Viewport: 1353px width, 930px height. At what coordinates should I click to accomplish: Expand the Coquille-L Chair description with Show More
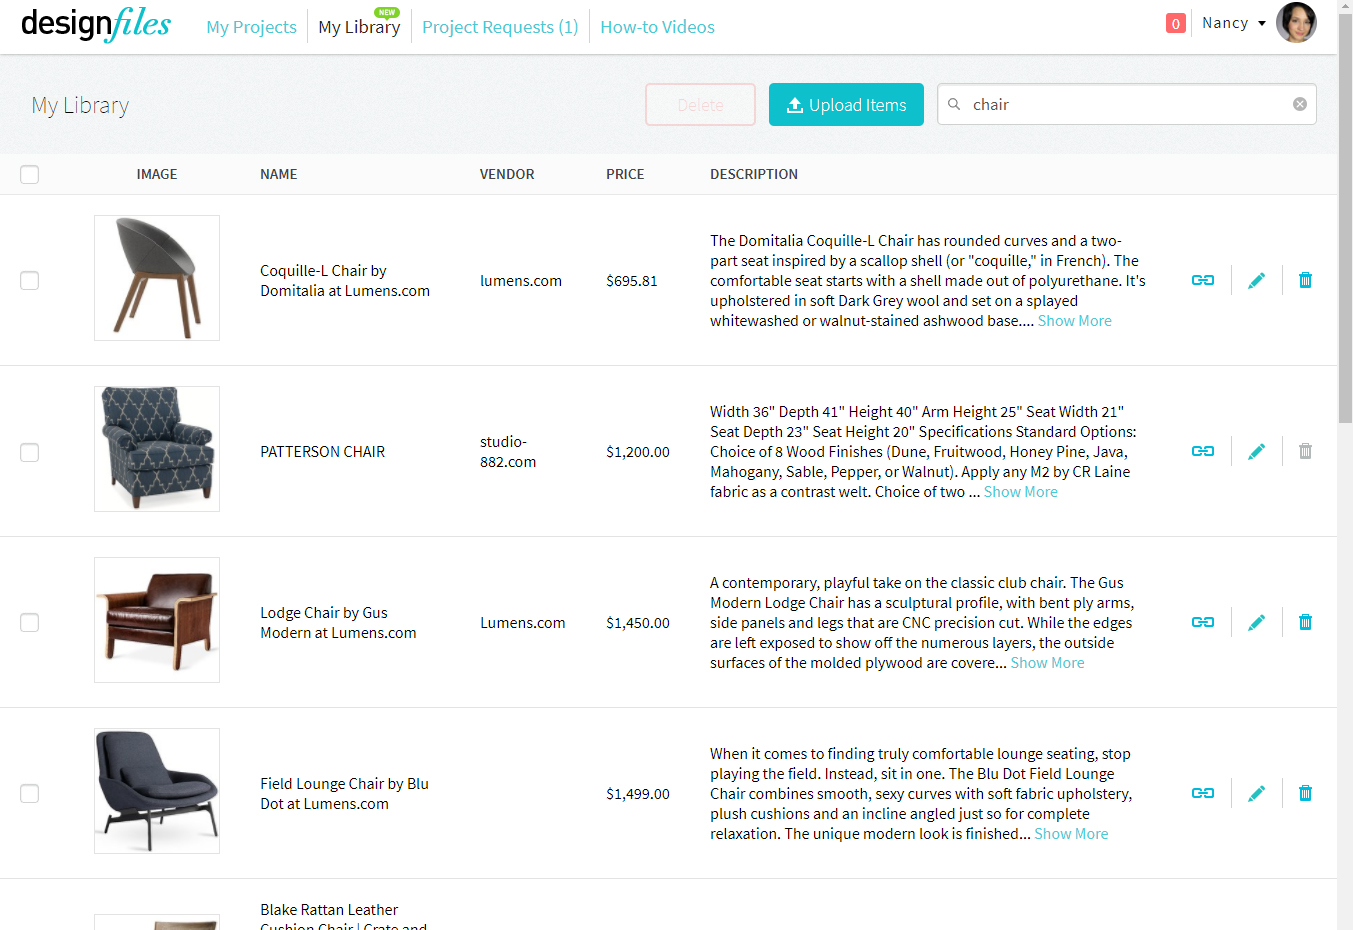[1074, 320]
